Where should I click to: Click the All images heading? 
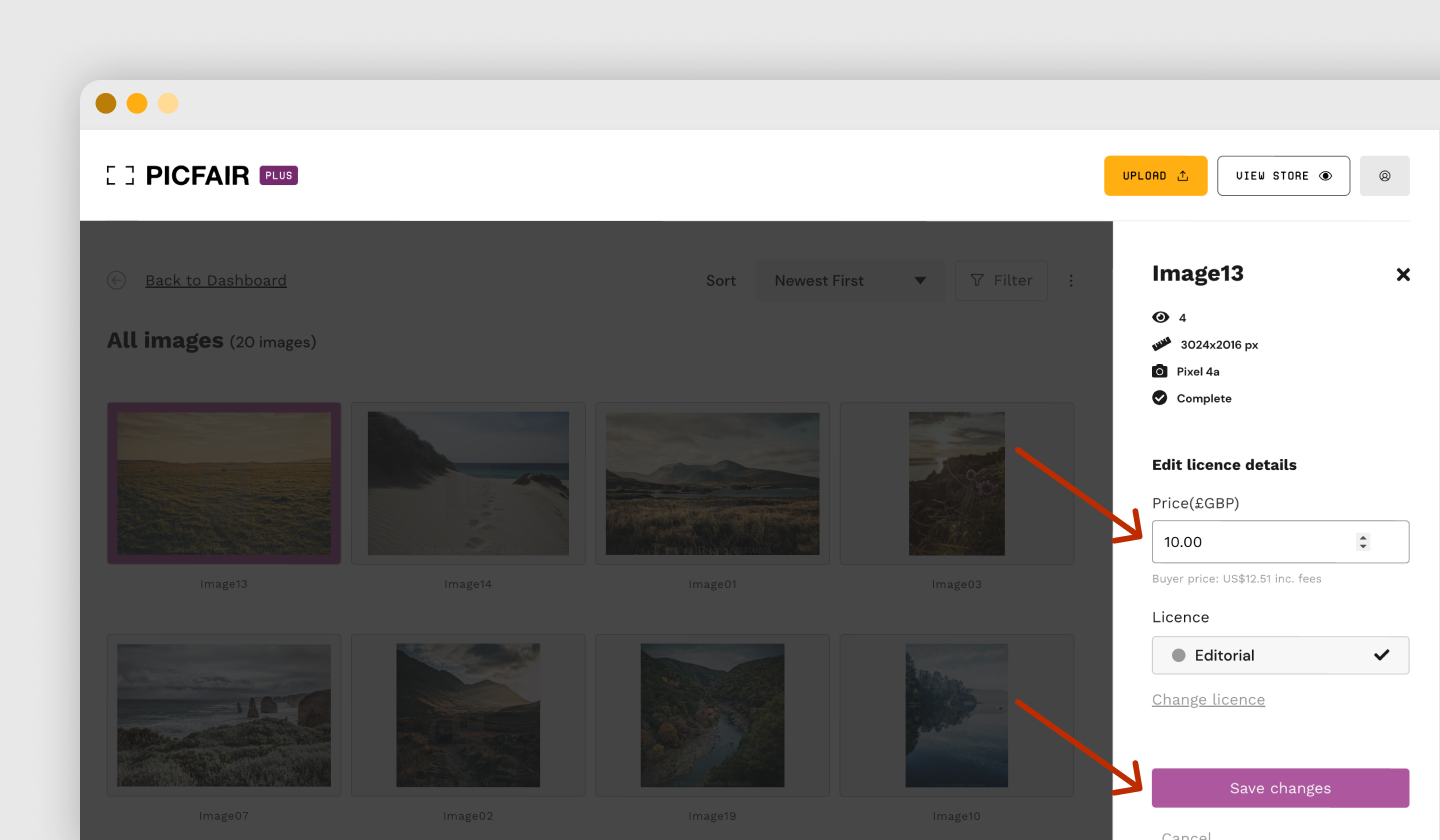coord(165,341)
